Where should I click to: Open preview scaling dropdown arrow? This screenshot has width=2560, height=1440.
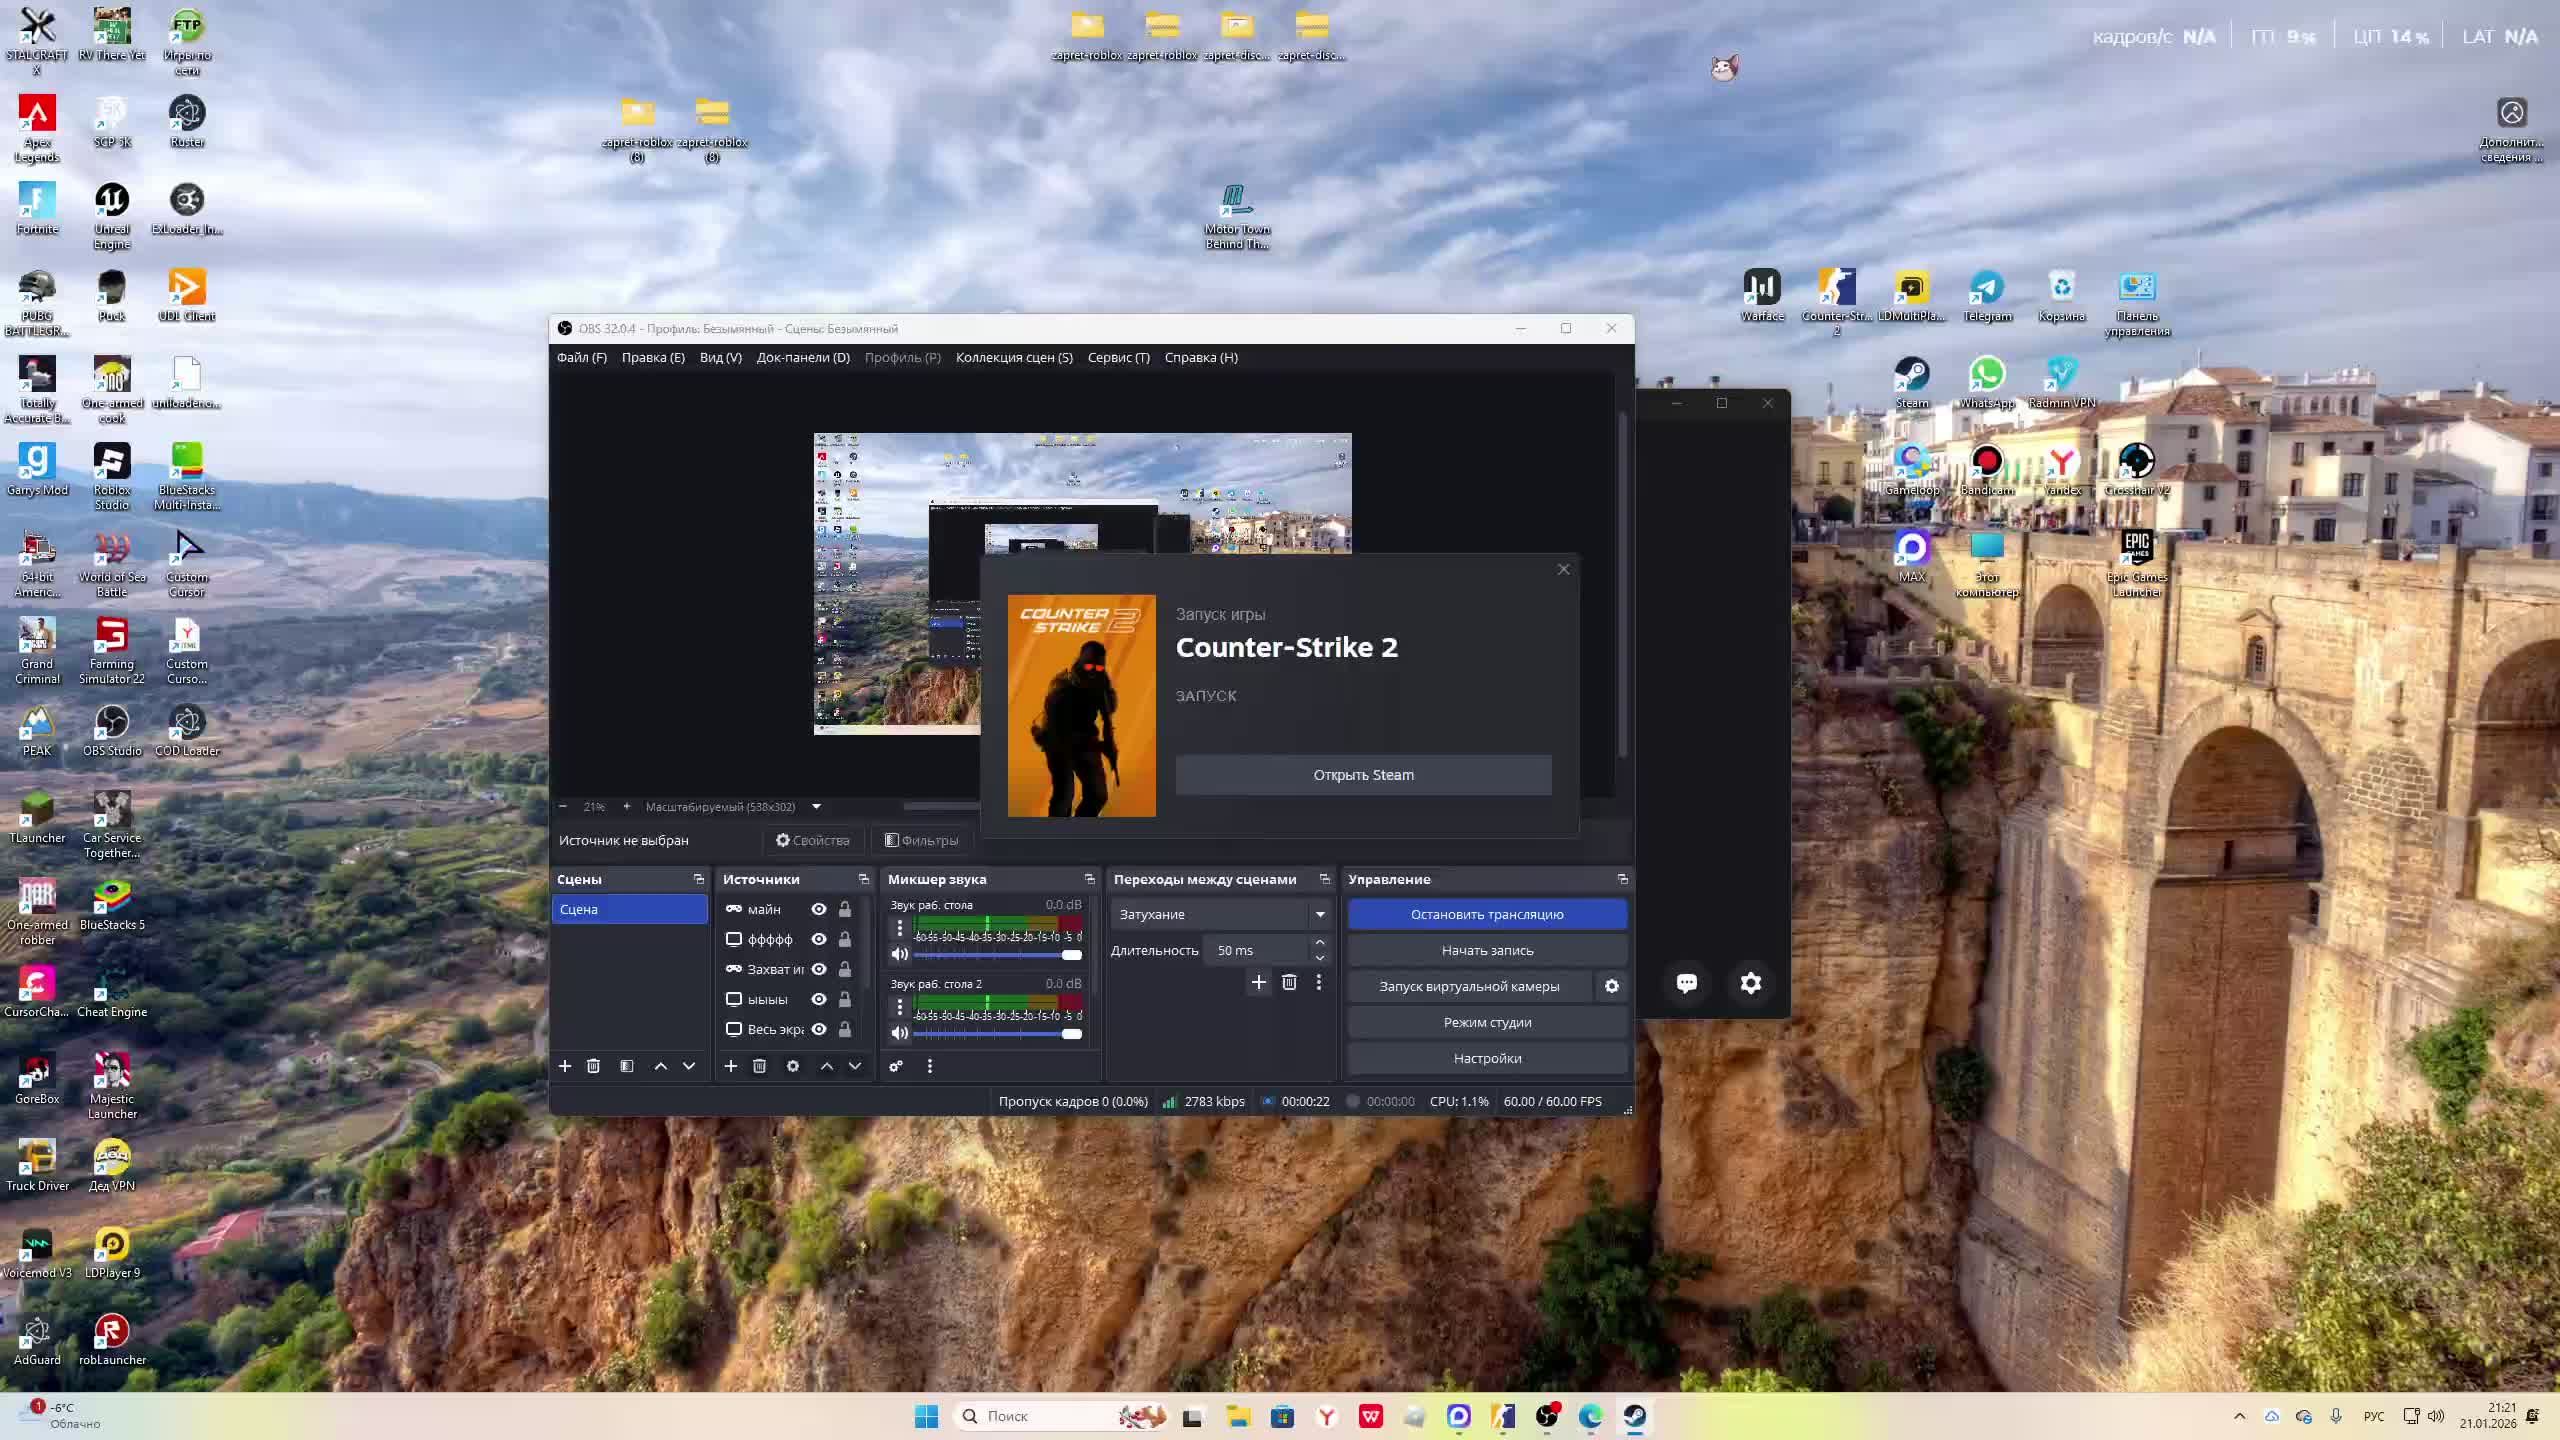pyautogui.click(x=816, y=806)
